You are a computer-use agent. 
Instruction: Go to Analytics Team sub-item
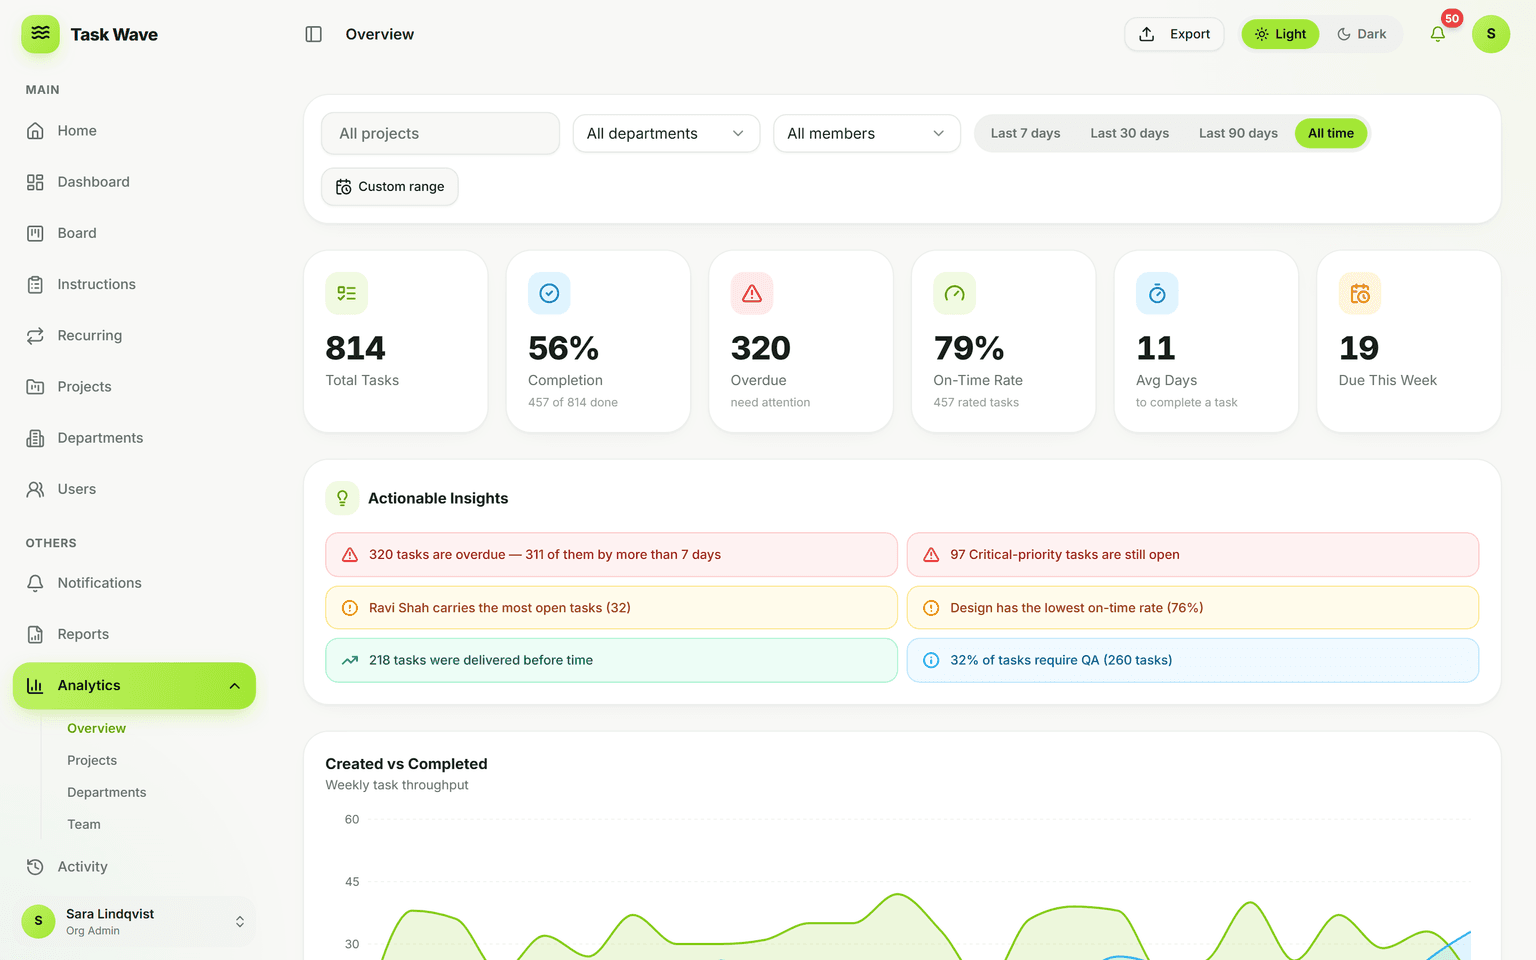tap(84, 824)
